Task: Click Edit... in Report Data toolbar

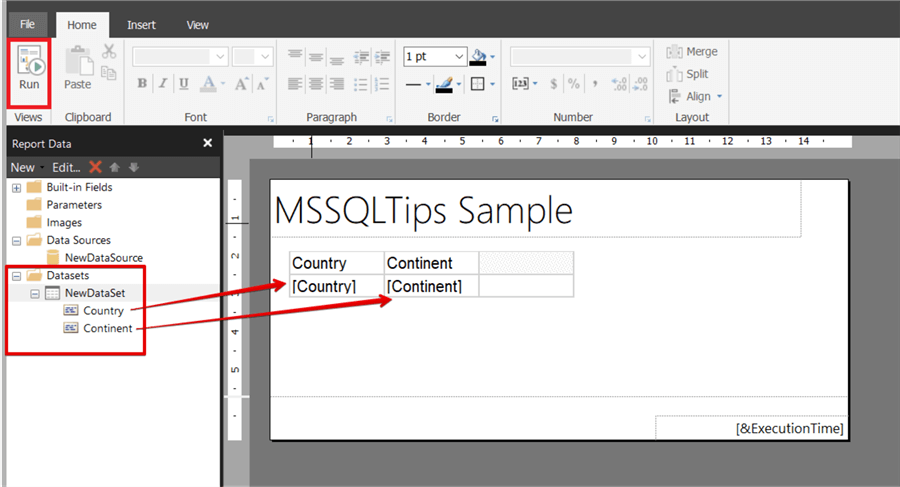Action: tap(66, 167)
